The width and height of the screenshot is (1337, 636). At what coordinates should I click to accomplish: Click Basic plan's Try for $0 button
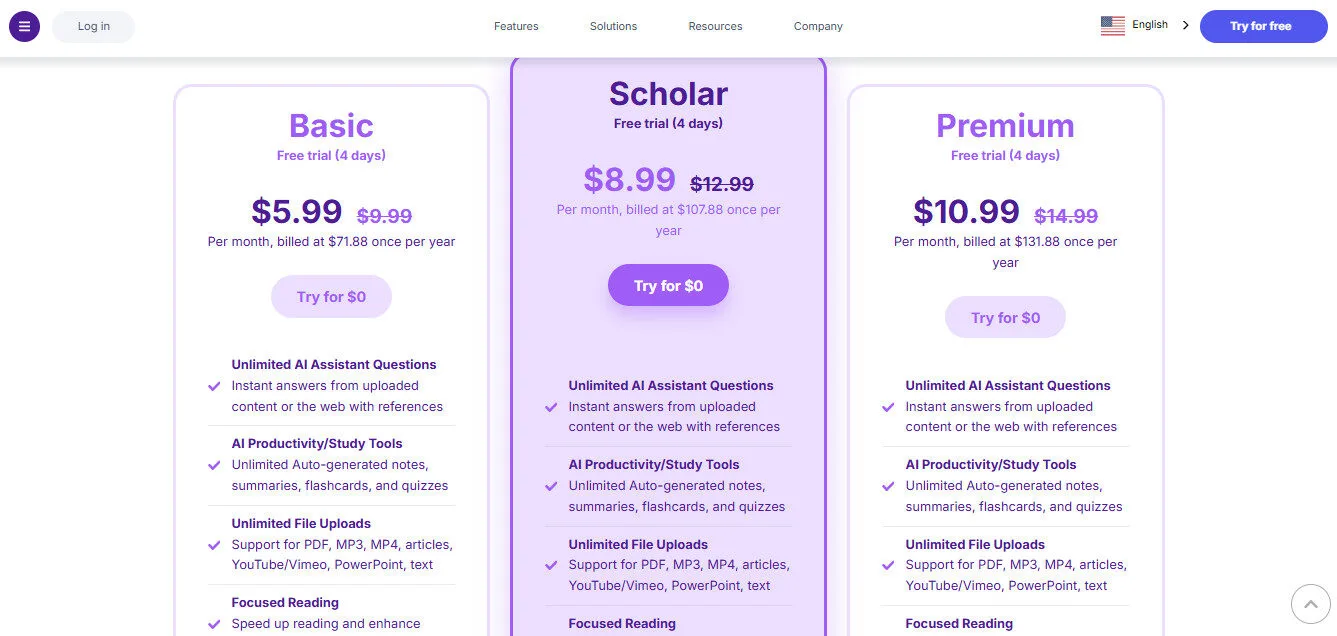tap(331, 296)
